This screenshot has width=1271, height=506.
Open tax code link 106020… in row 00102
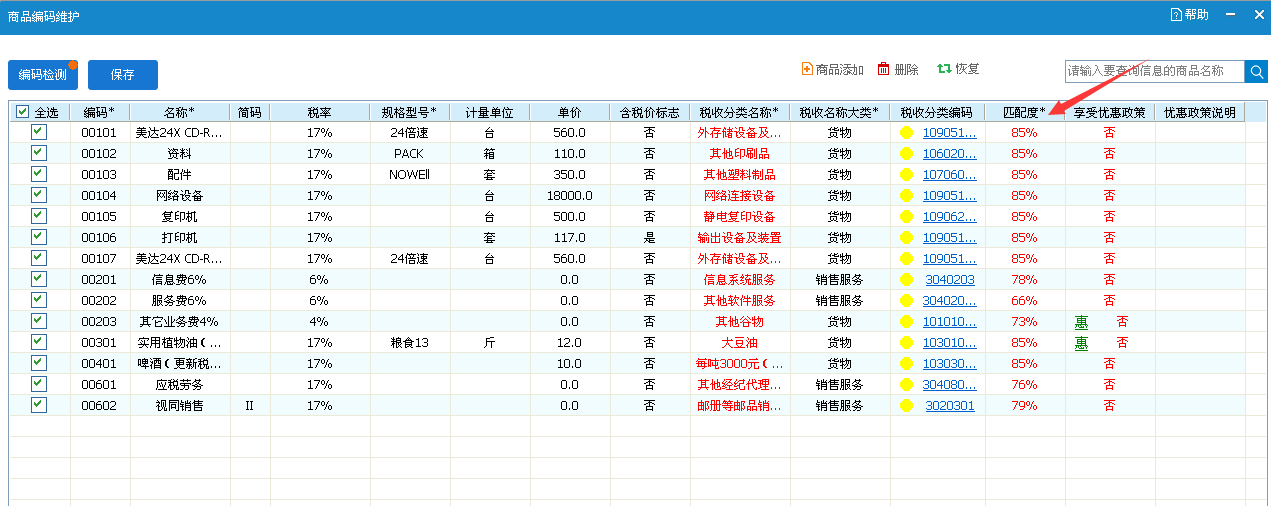(x=949, y=154)
